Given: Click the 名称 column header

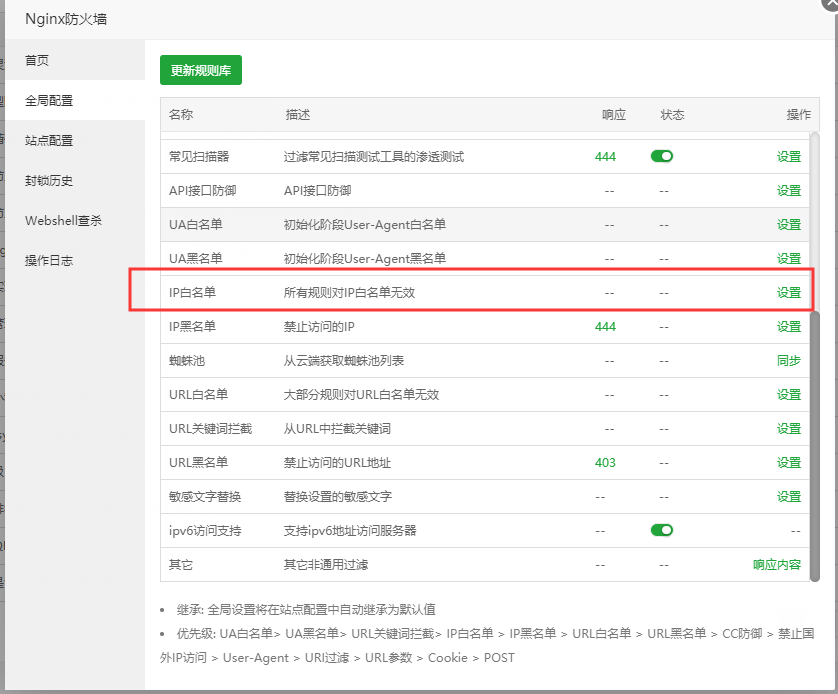Looking at the screenshot, I should coord(181,114).
